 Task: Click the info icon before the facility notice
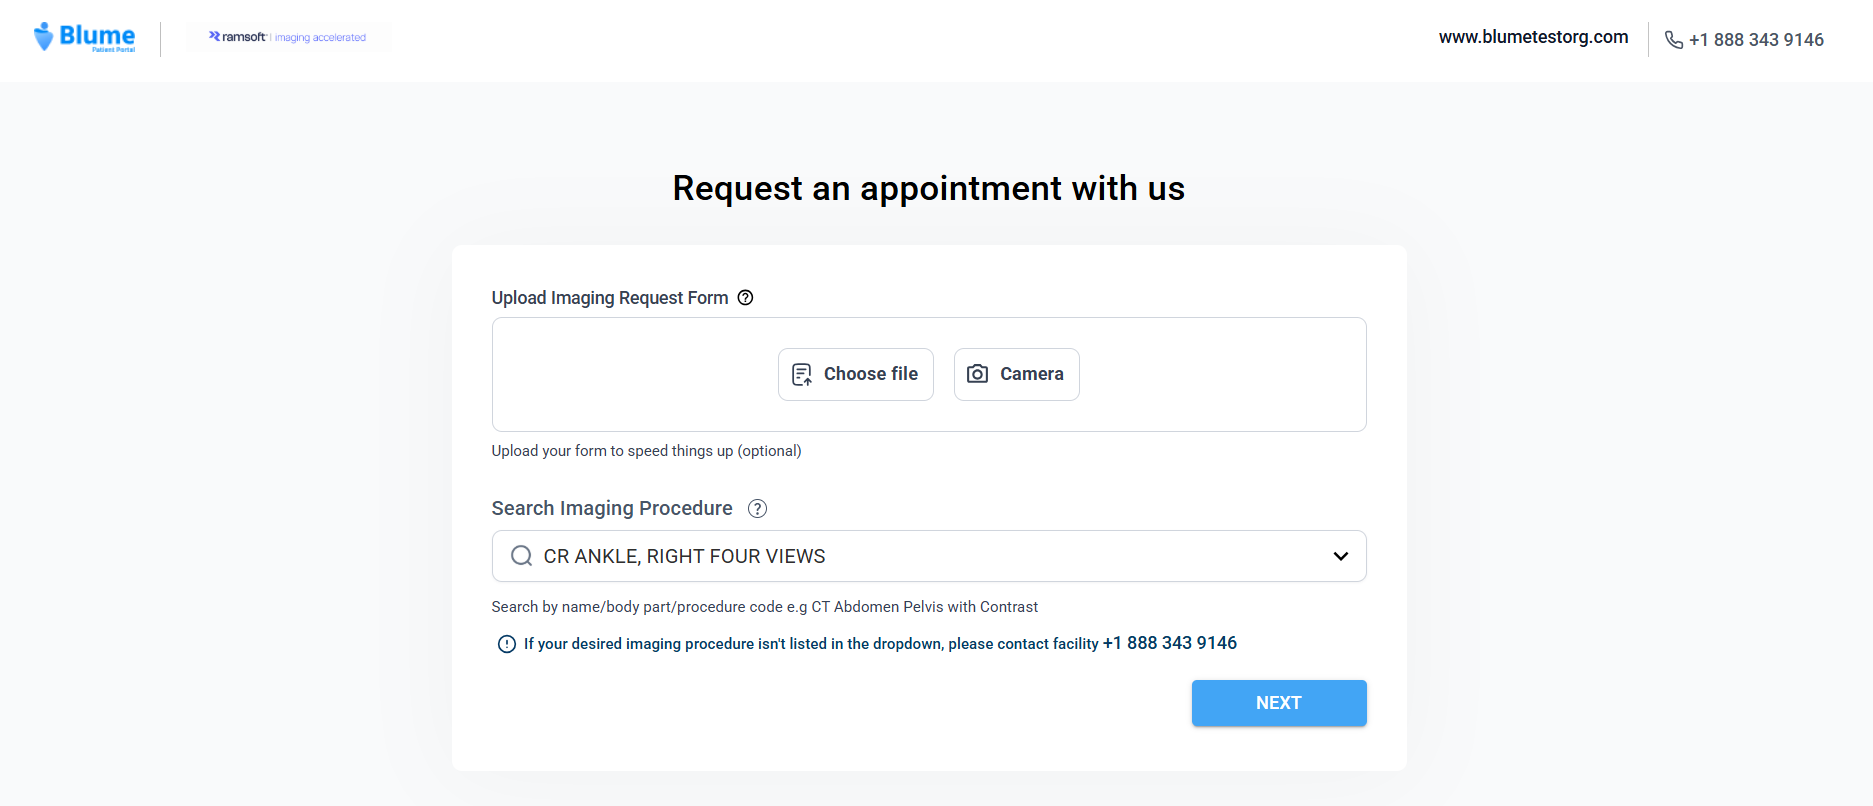(x=506, y=644)
